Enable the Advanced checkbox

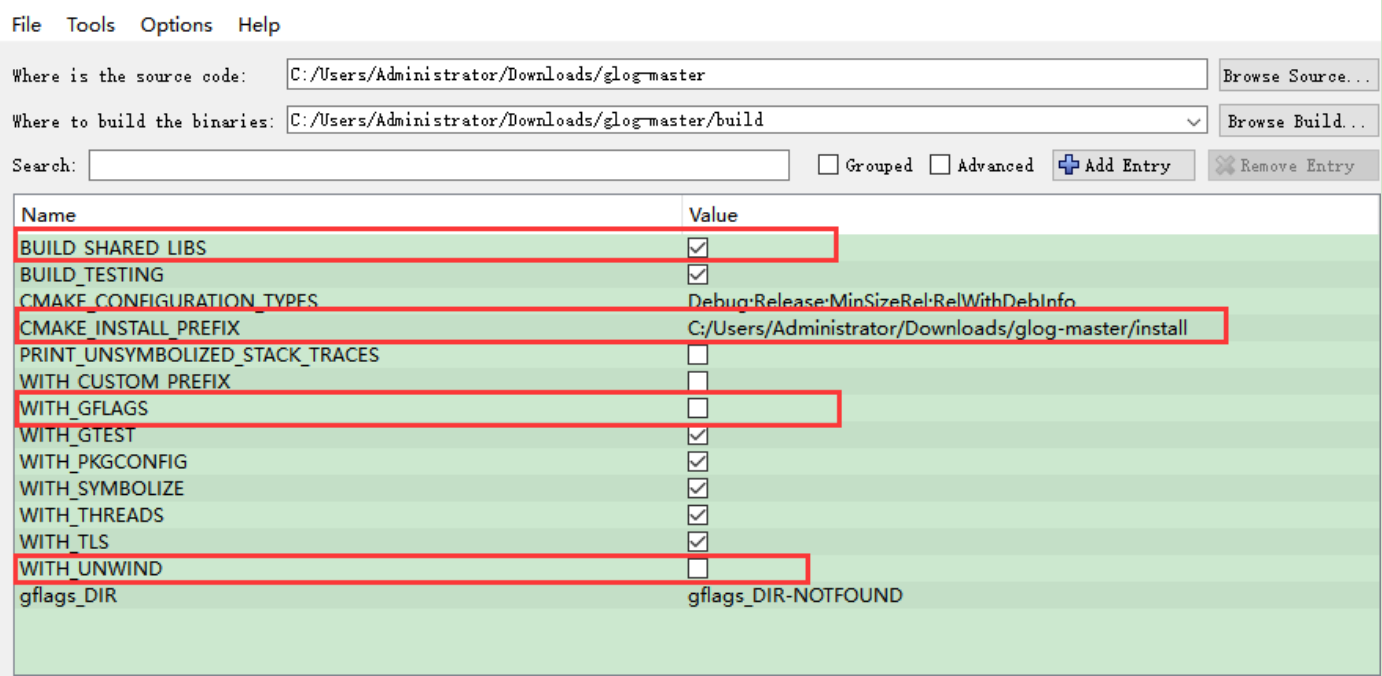(940, 164)
